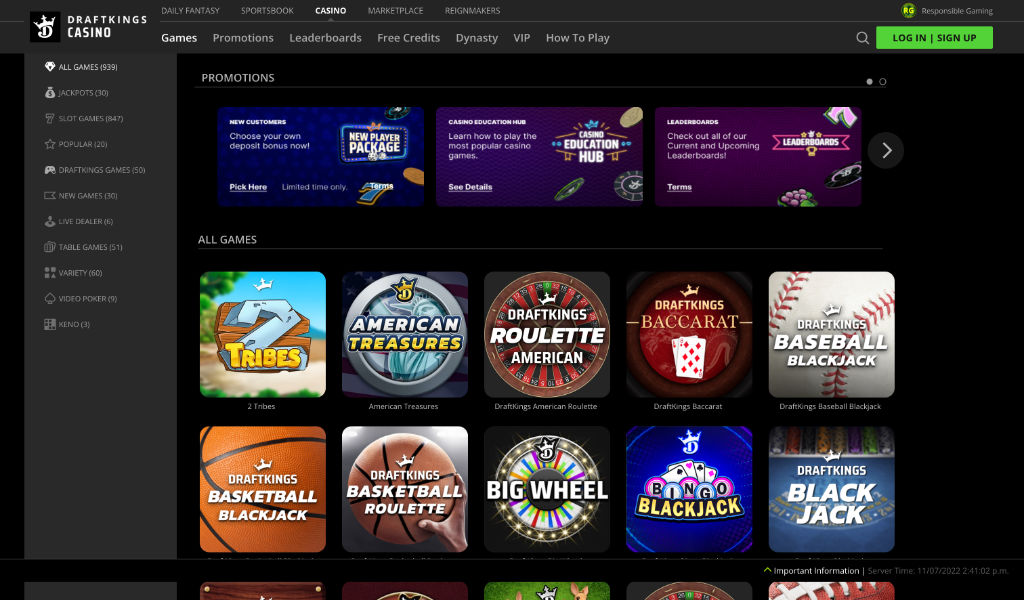
Task: Open the Free Credits menu item
Action: (x=408, y=38)
